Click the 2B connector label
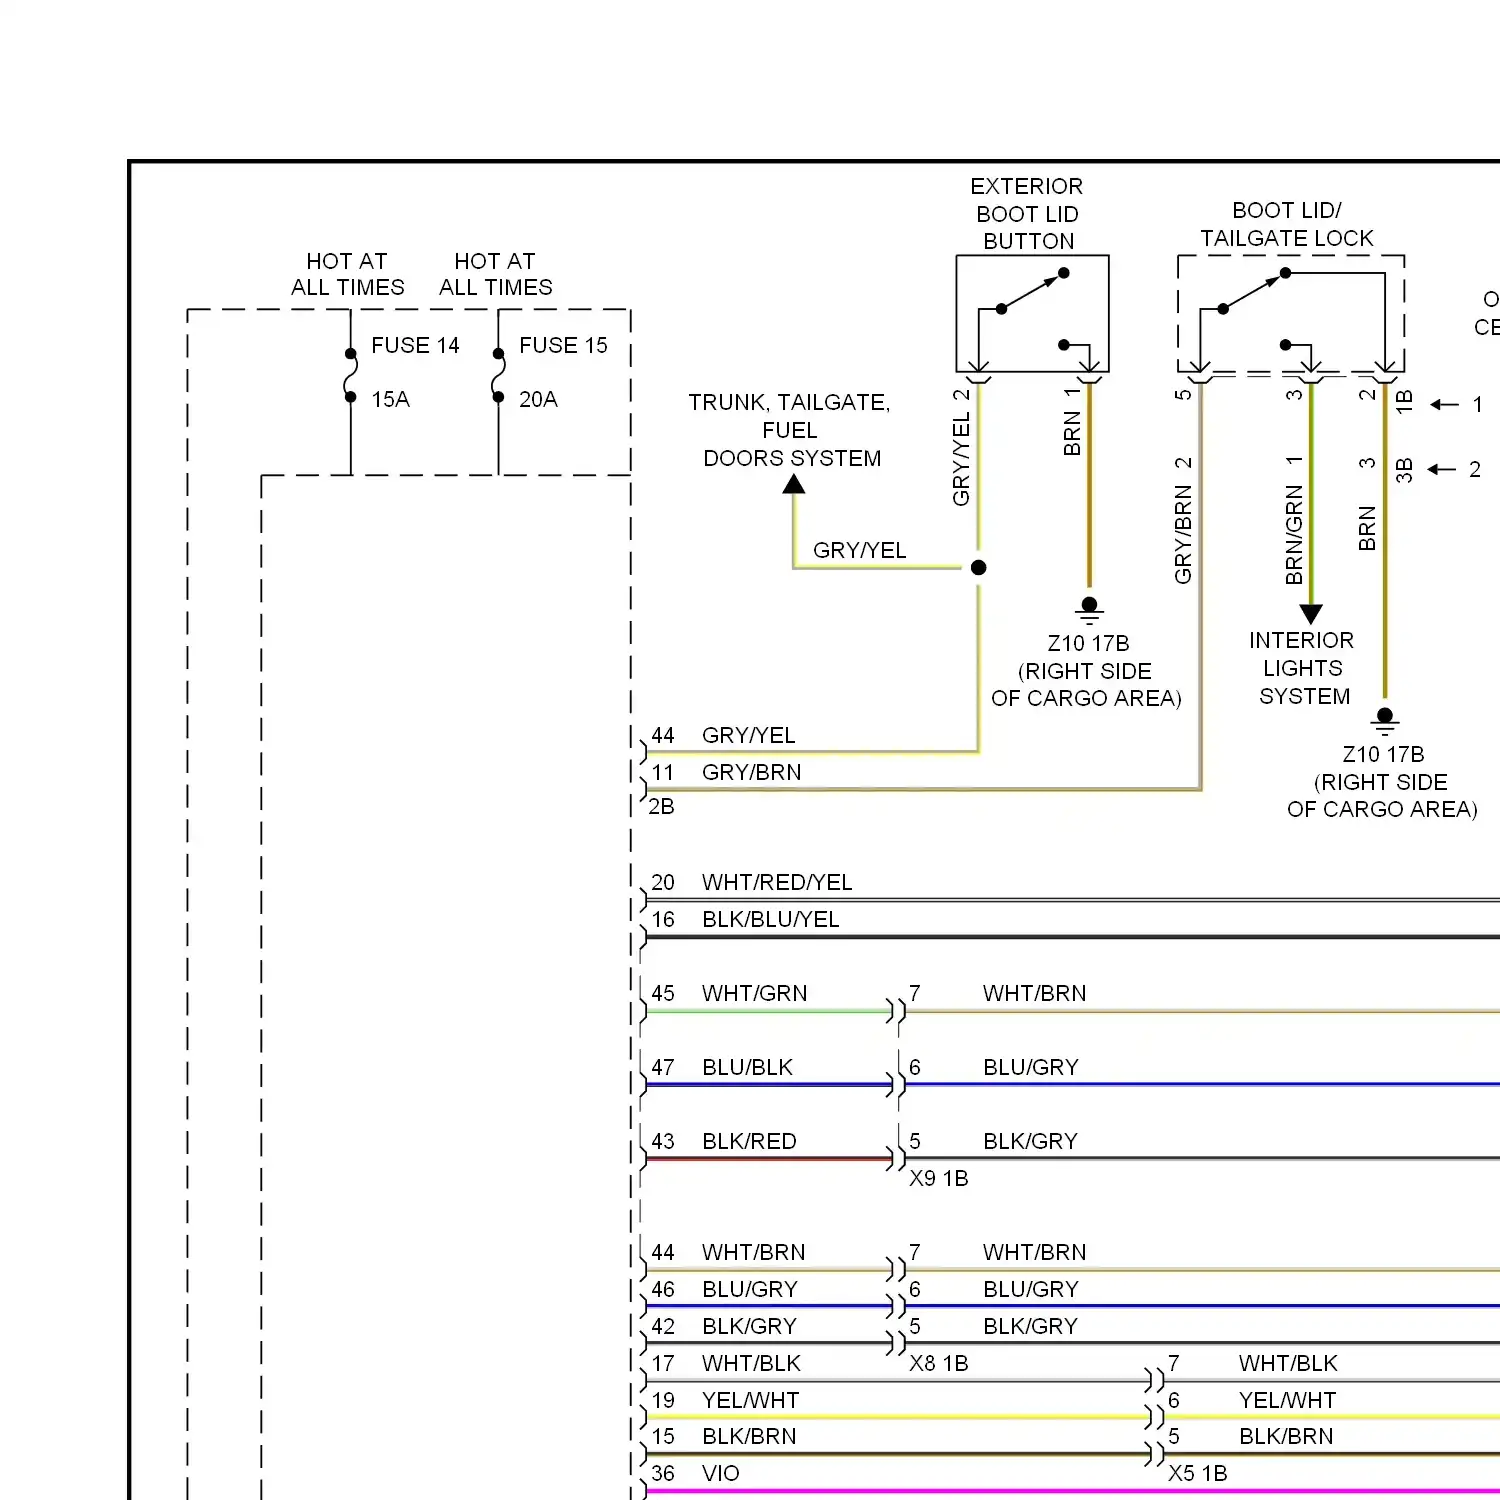The width and height of the screenshot is (1500, 1500). pyautogui.click(x=661, y=806)
